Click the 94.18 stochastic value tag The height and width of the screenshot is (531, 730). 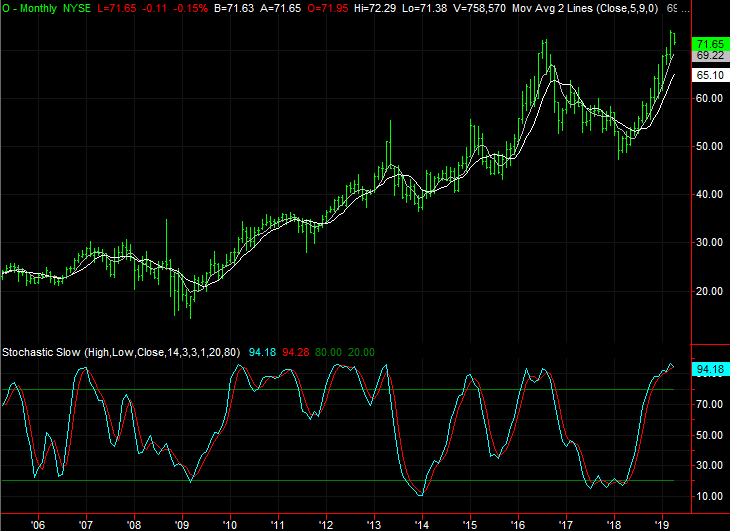(710, 370)
